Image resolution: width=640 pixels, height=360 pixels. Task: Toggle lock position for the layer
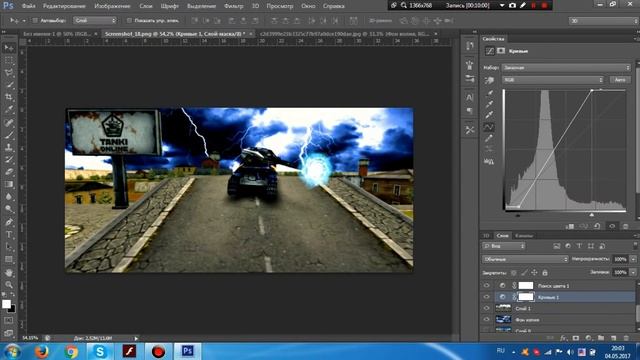(535, 272)
